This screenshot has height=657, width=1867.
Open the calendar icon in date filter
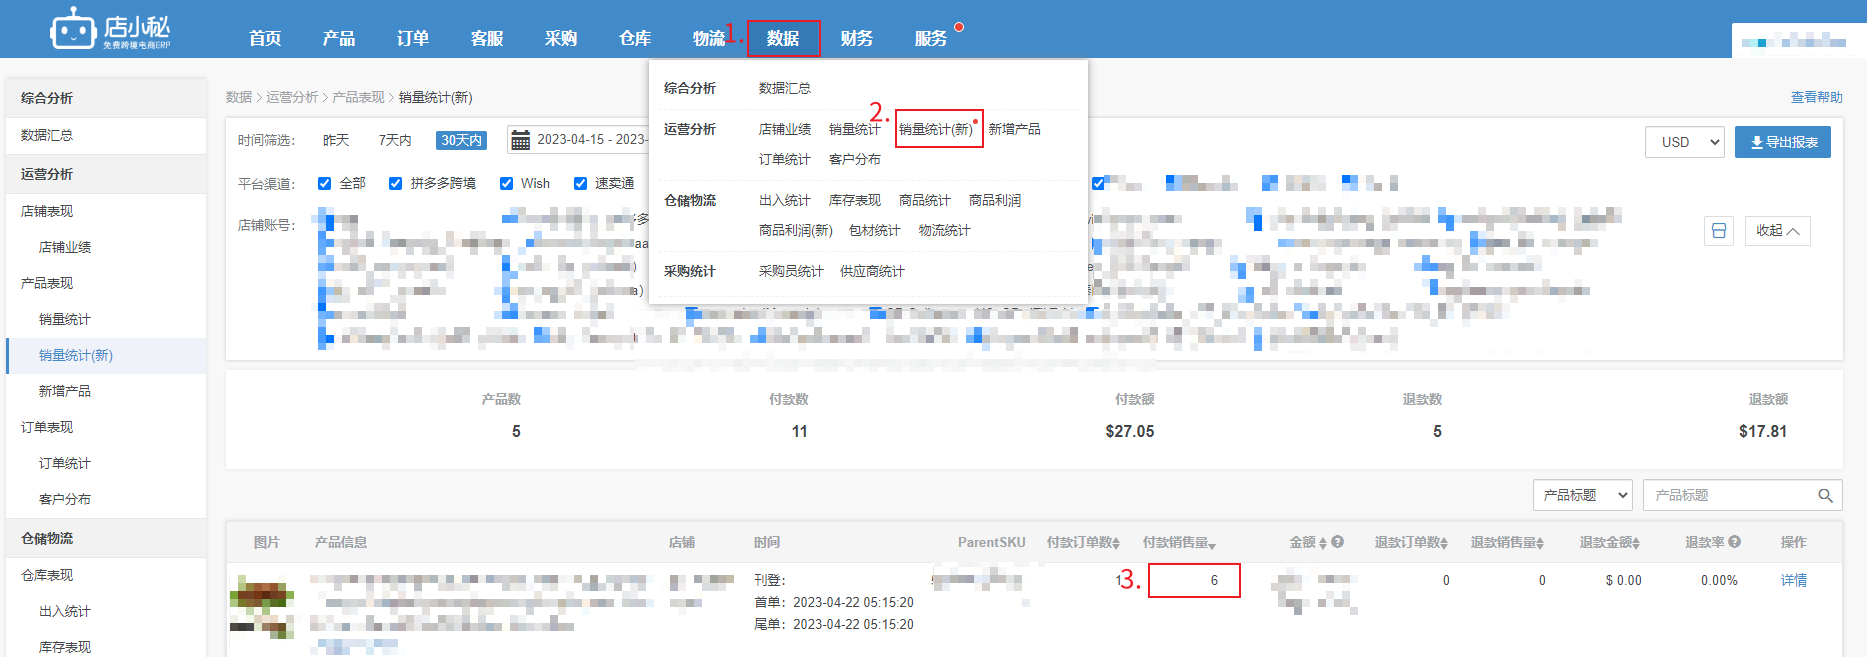point(520,140)
